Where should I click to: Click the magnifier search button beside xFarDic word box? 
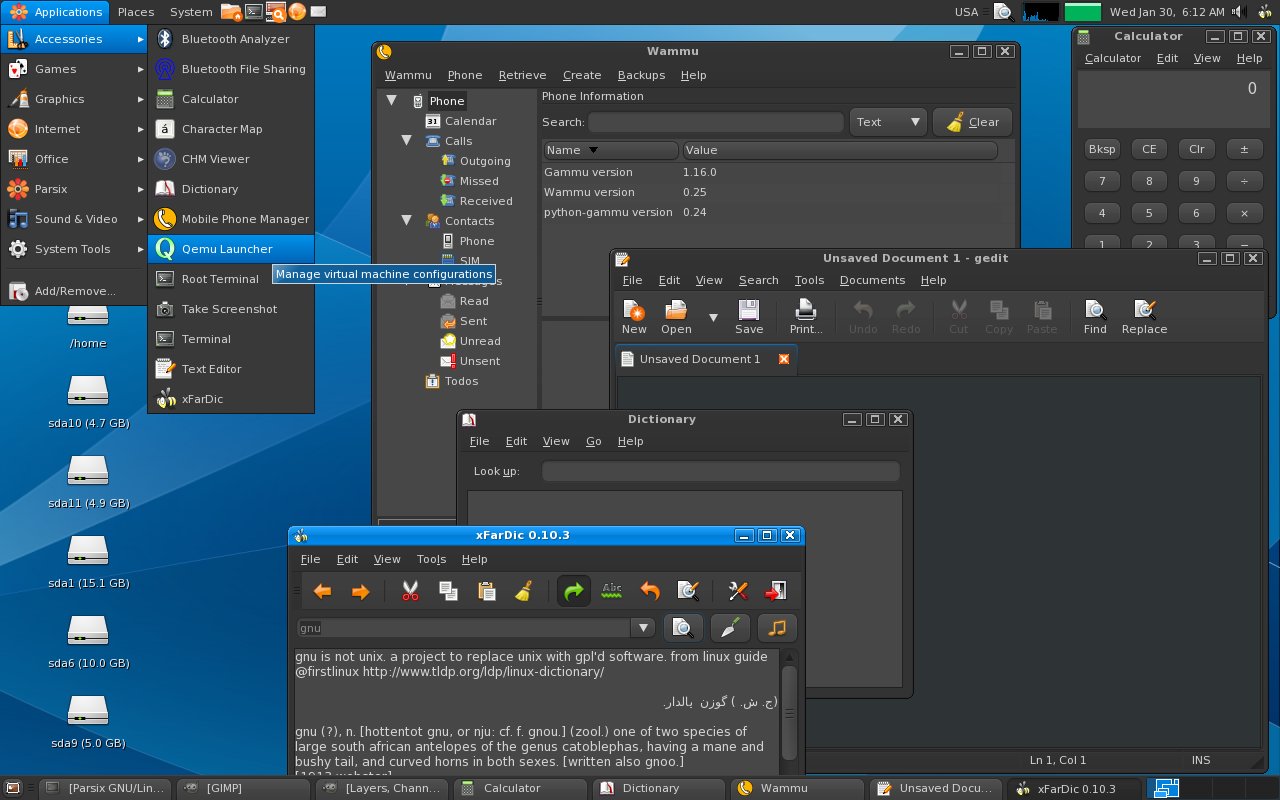683,628
